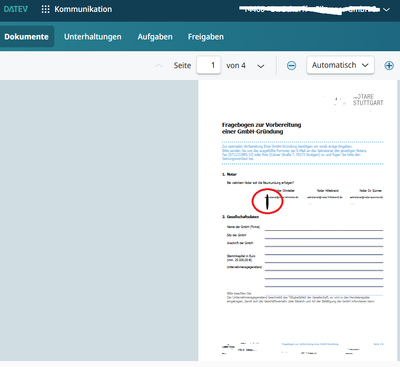This screenshot has width=400, height=367.
Task: Click the '1. Notar' section heading
Action: tap(229, 174)
